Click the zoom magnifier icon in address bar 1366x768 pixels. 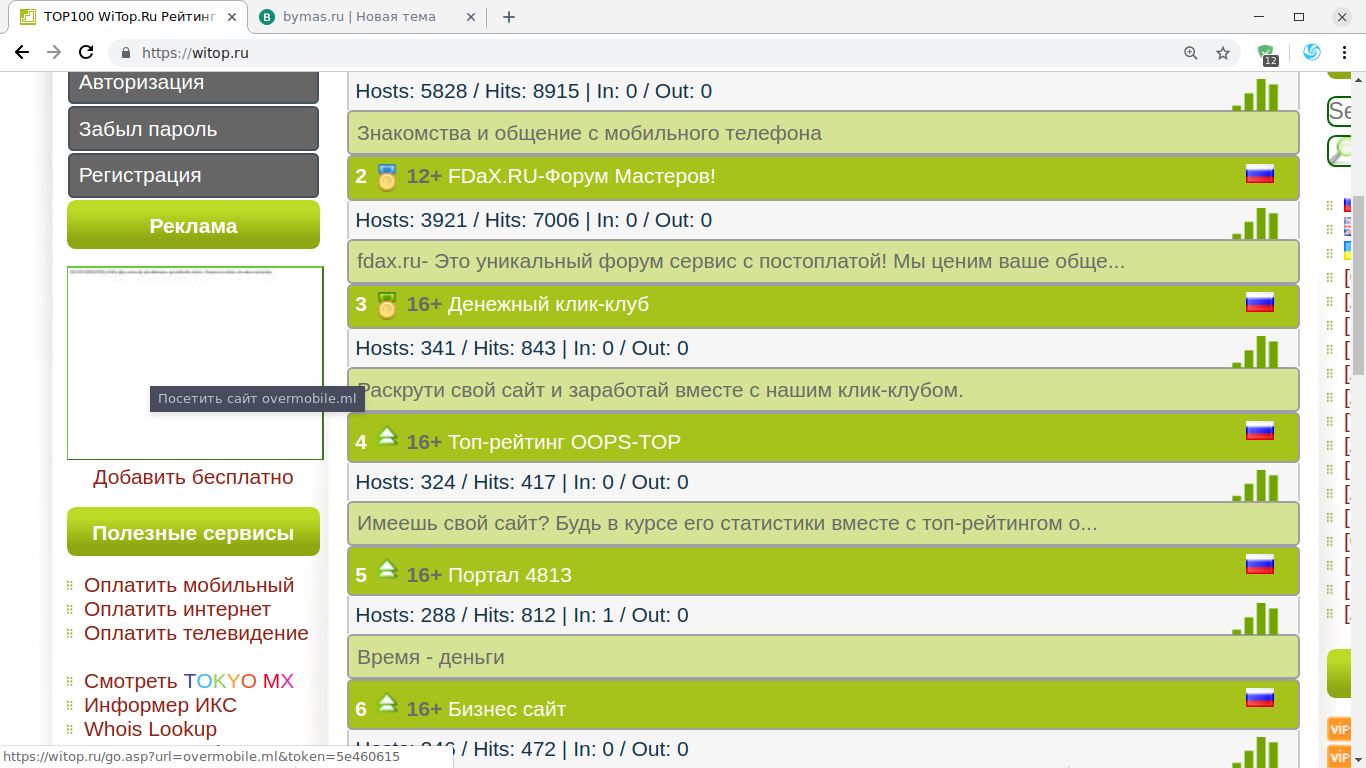(x=1190, y=53)
